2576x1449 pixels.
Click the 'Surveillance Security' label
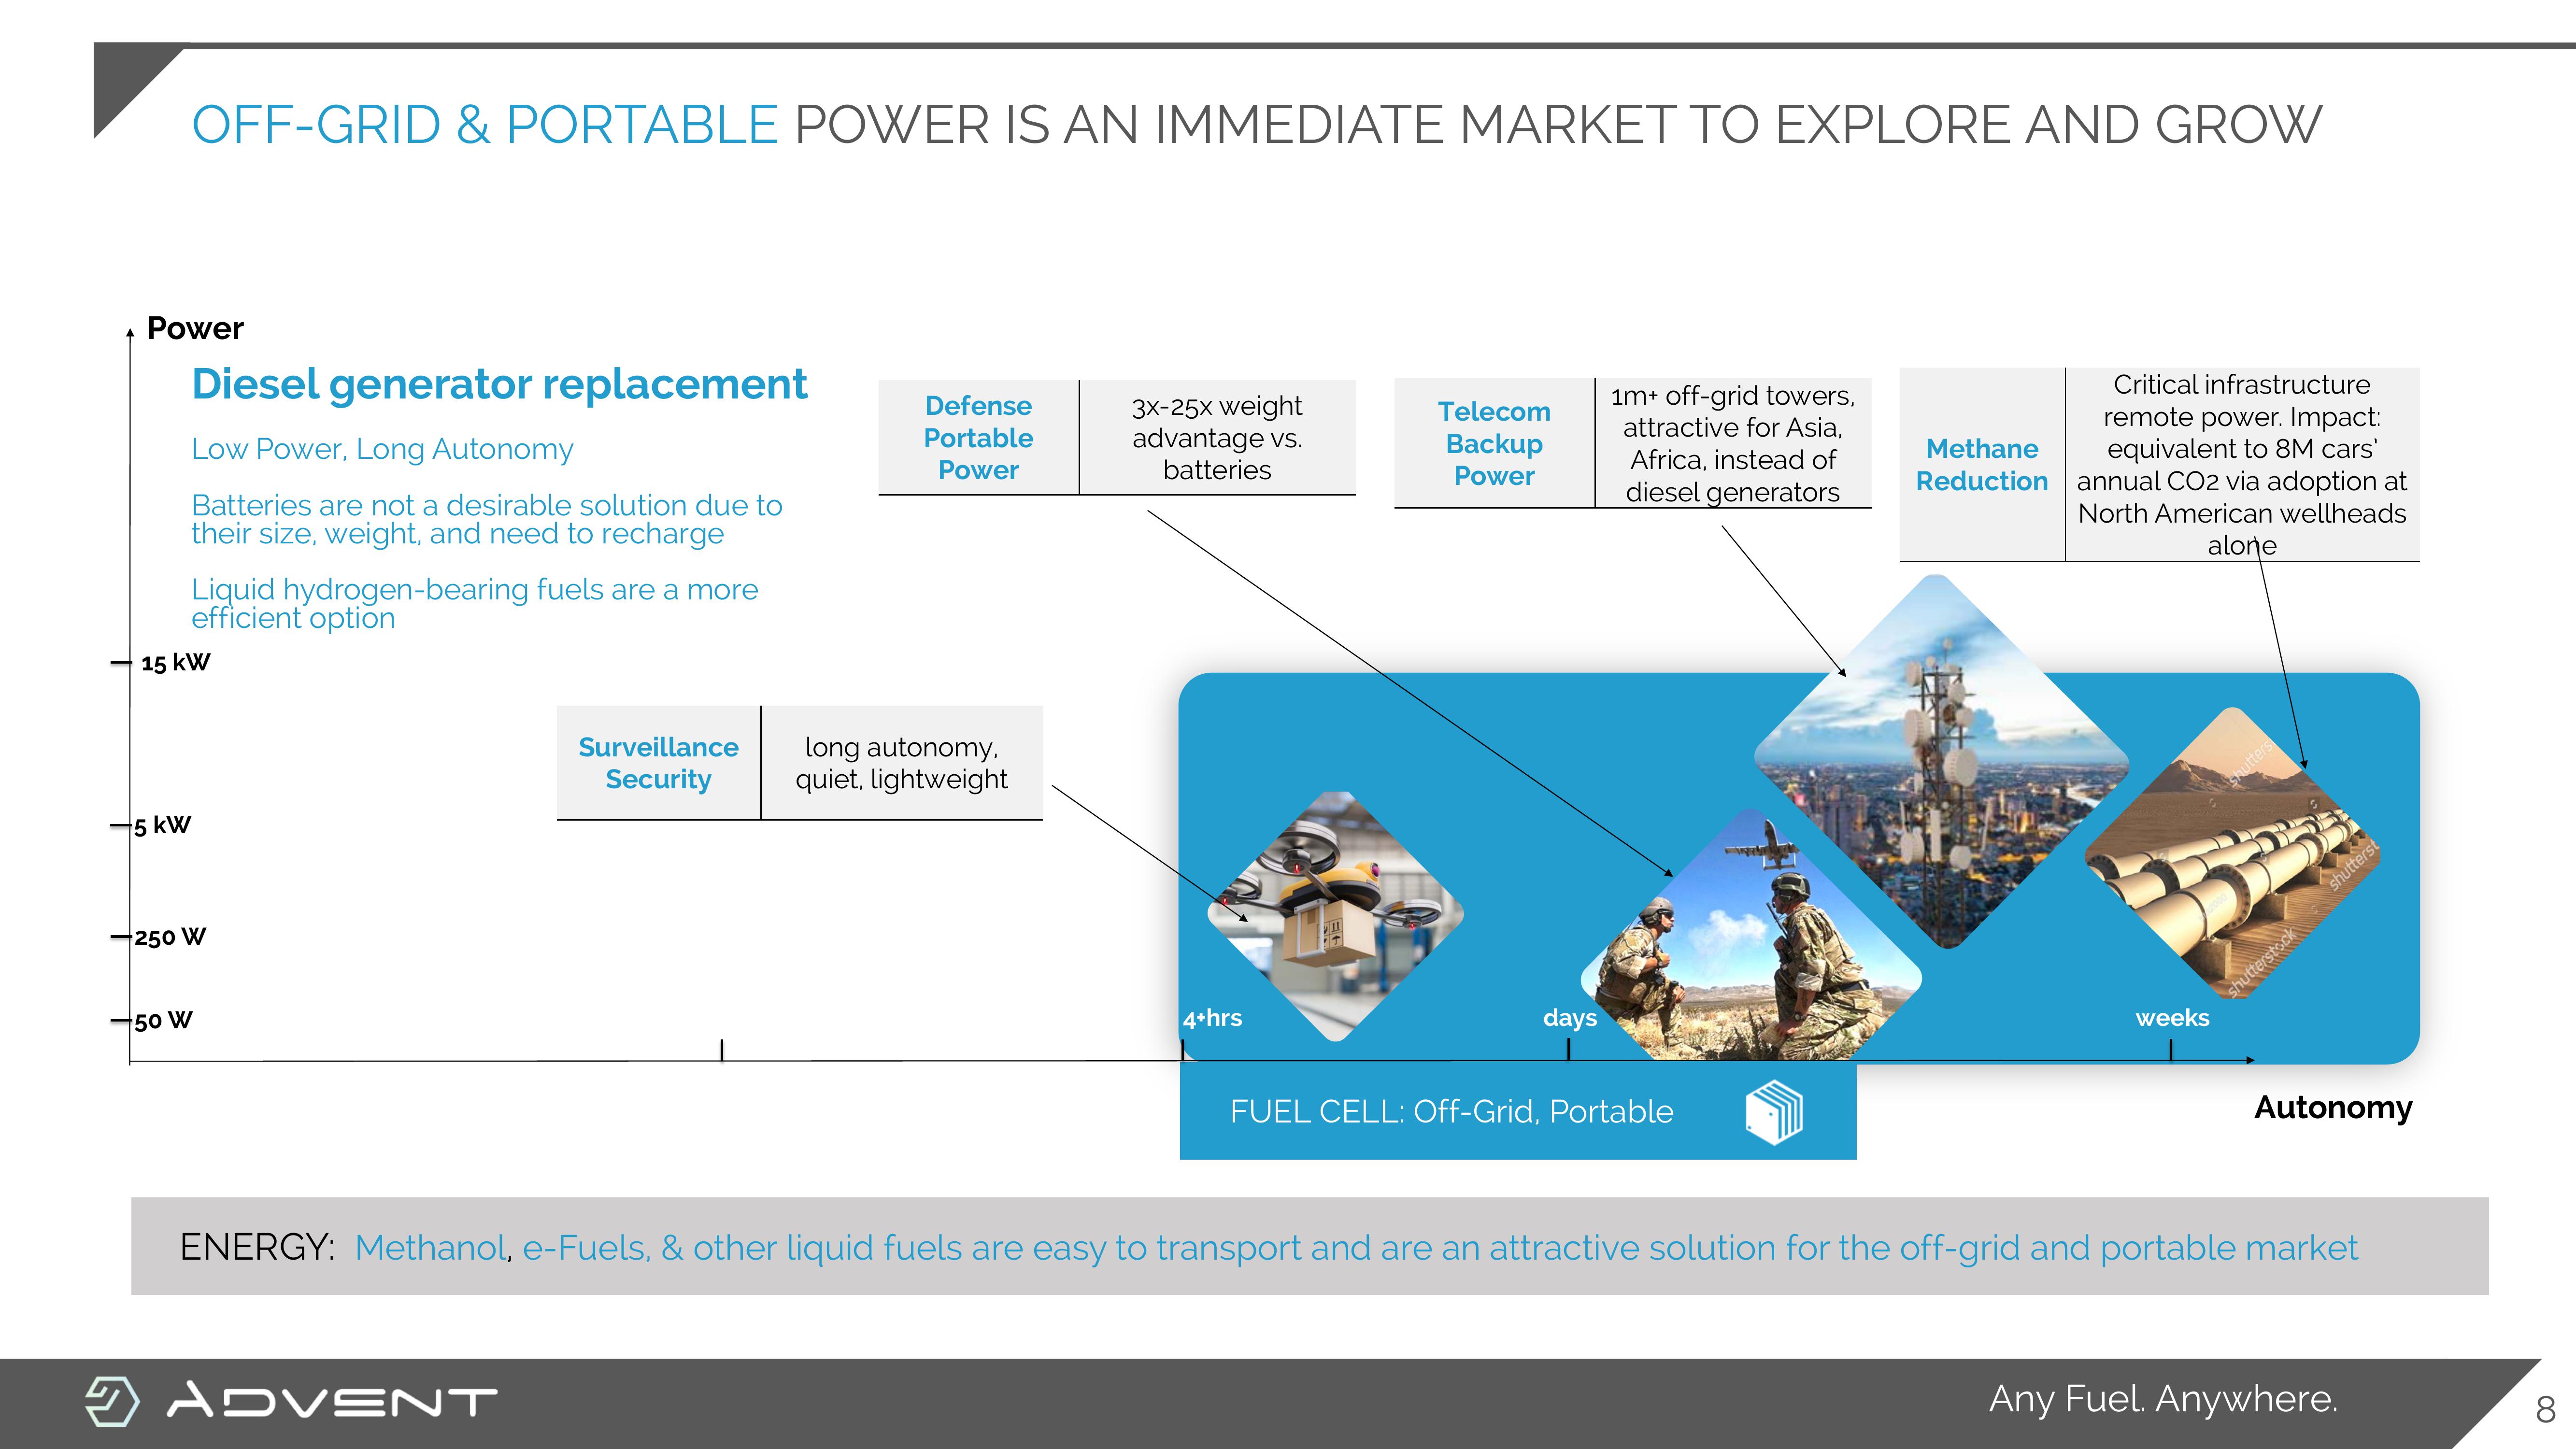[658, 763]
